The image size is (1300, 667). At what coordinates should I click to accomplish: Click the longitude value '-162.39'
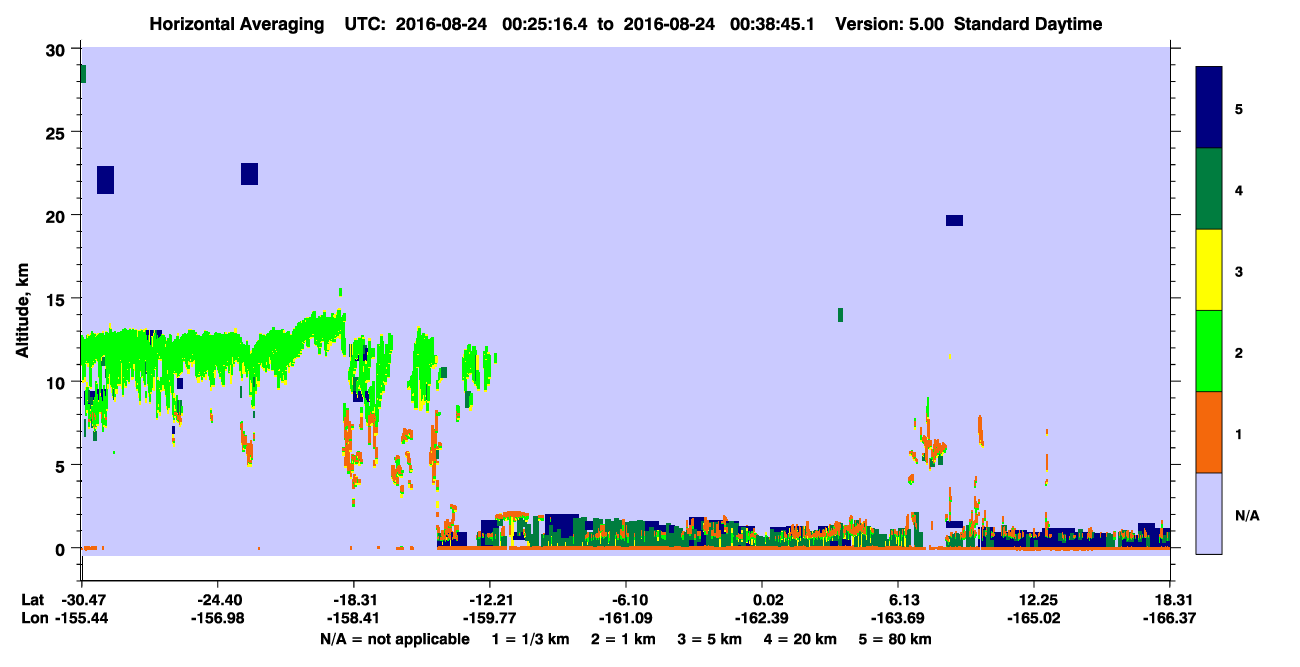[762, 618]
